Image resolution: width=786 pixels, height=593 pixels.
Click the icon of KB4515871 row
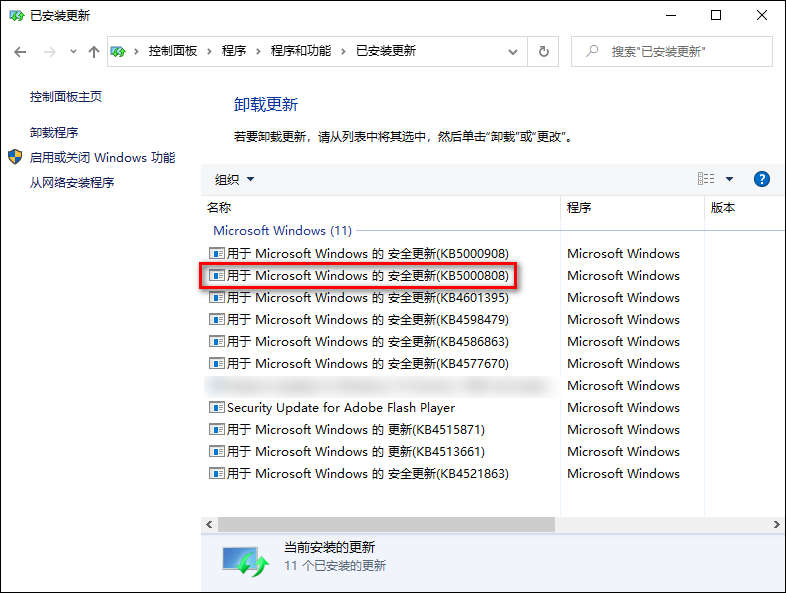217,430
